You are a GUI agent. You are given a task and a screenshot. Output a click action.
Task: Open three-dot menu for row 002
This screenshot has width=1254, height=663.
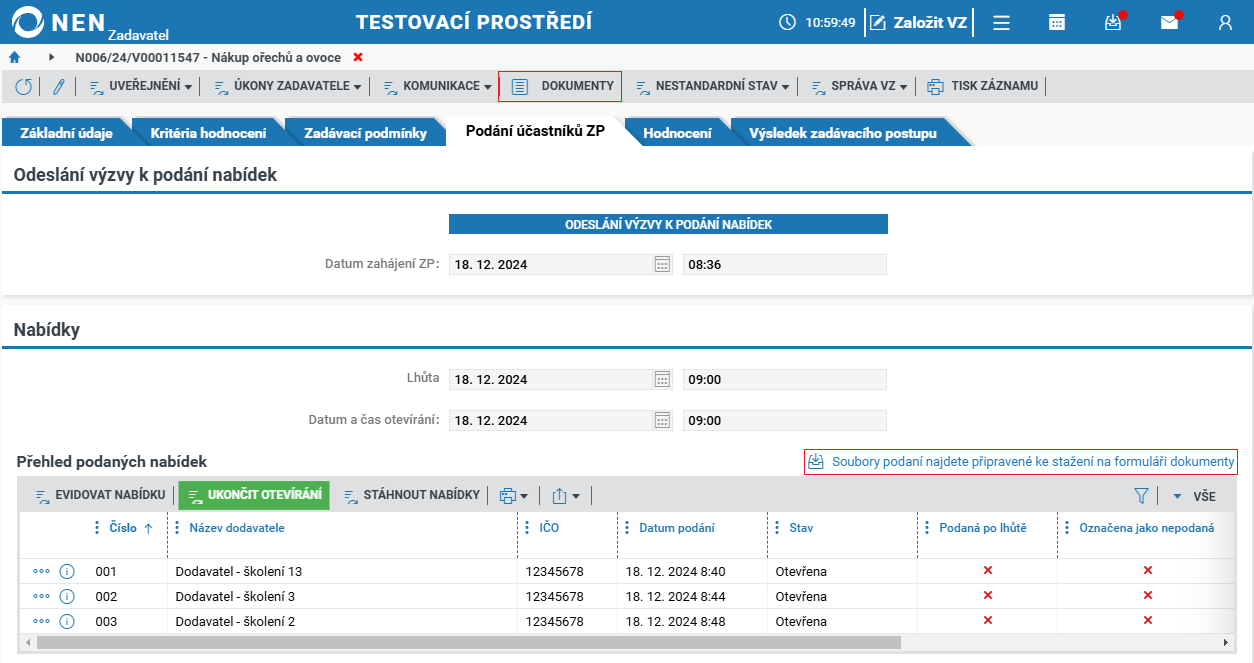(41, 596)
